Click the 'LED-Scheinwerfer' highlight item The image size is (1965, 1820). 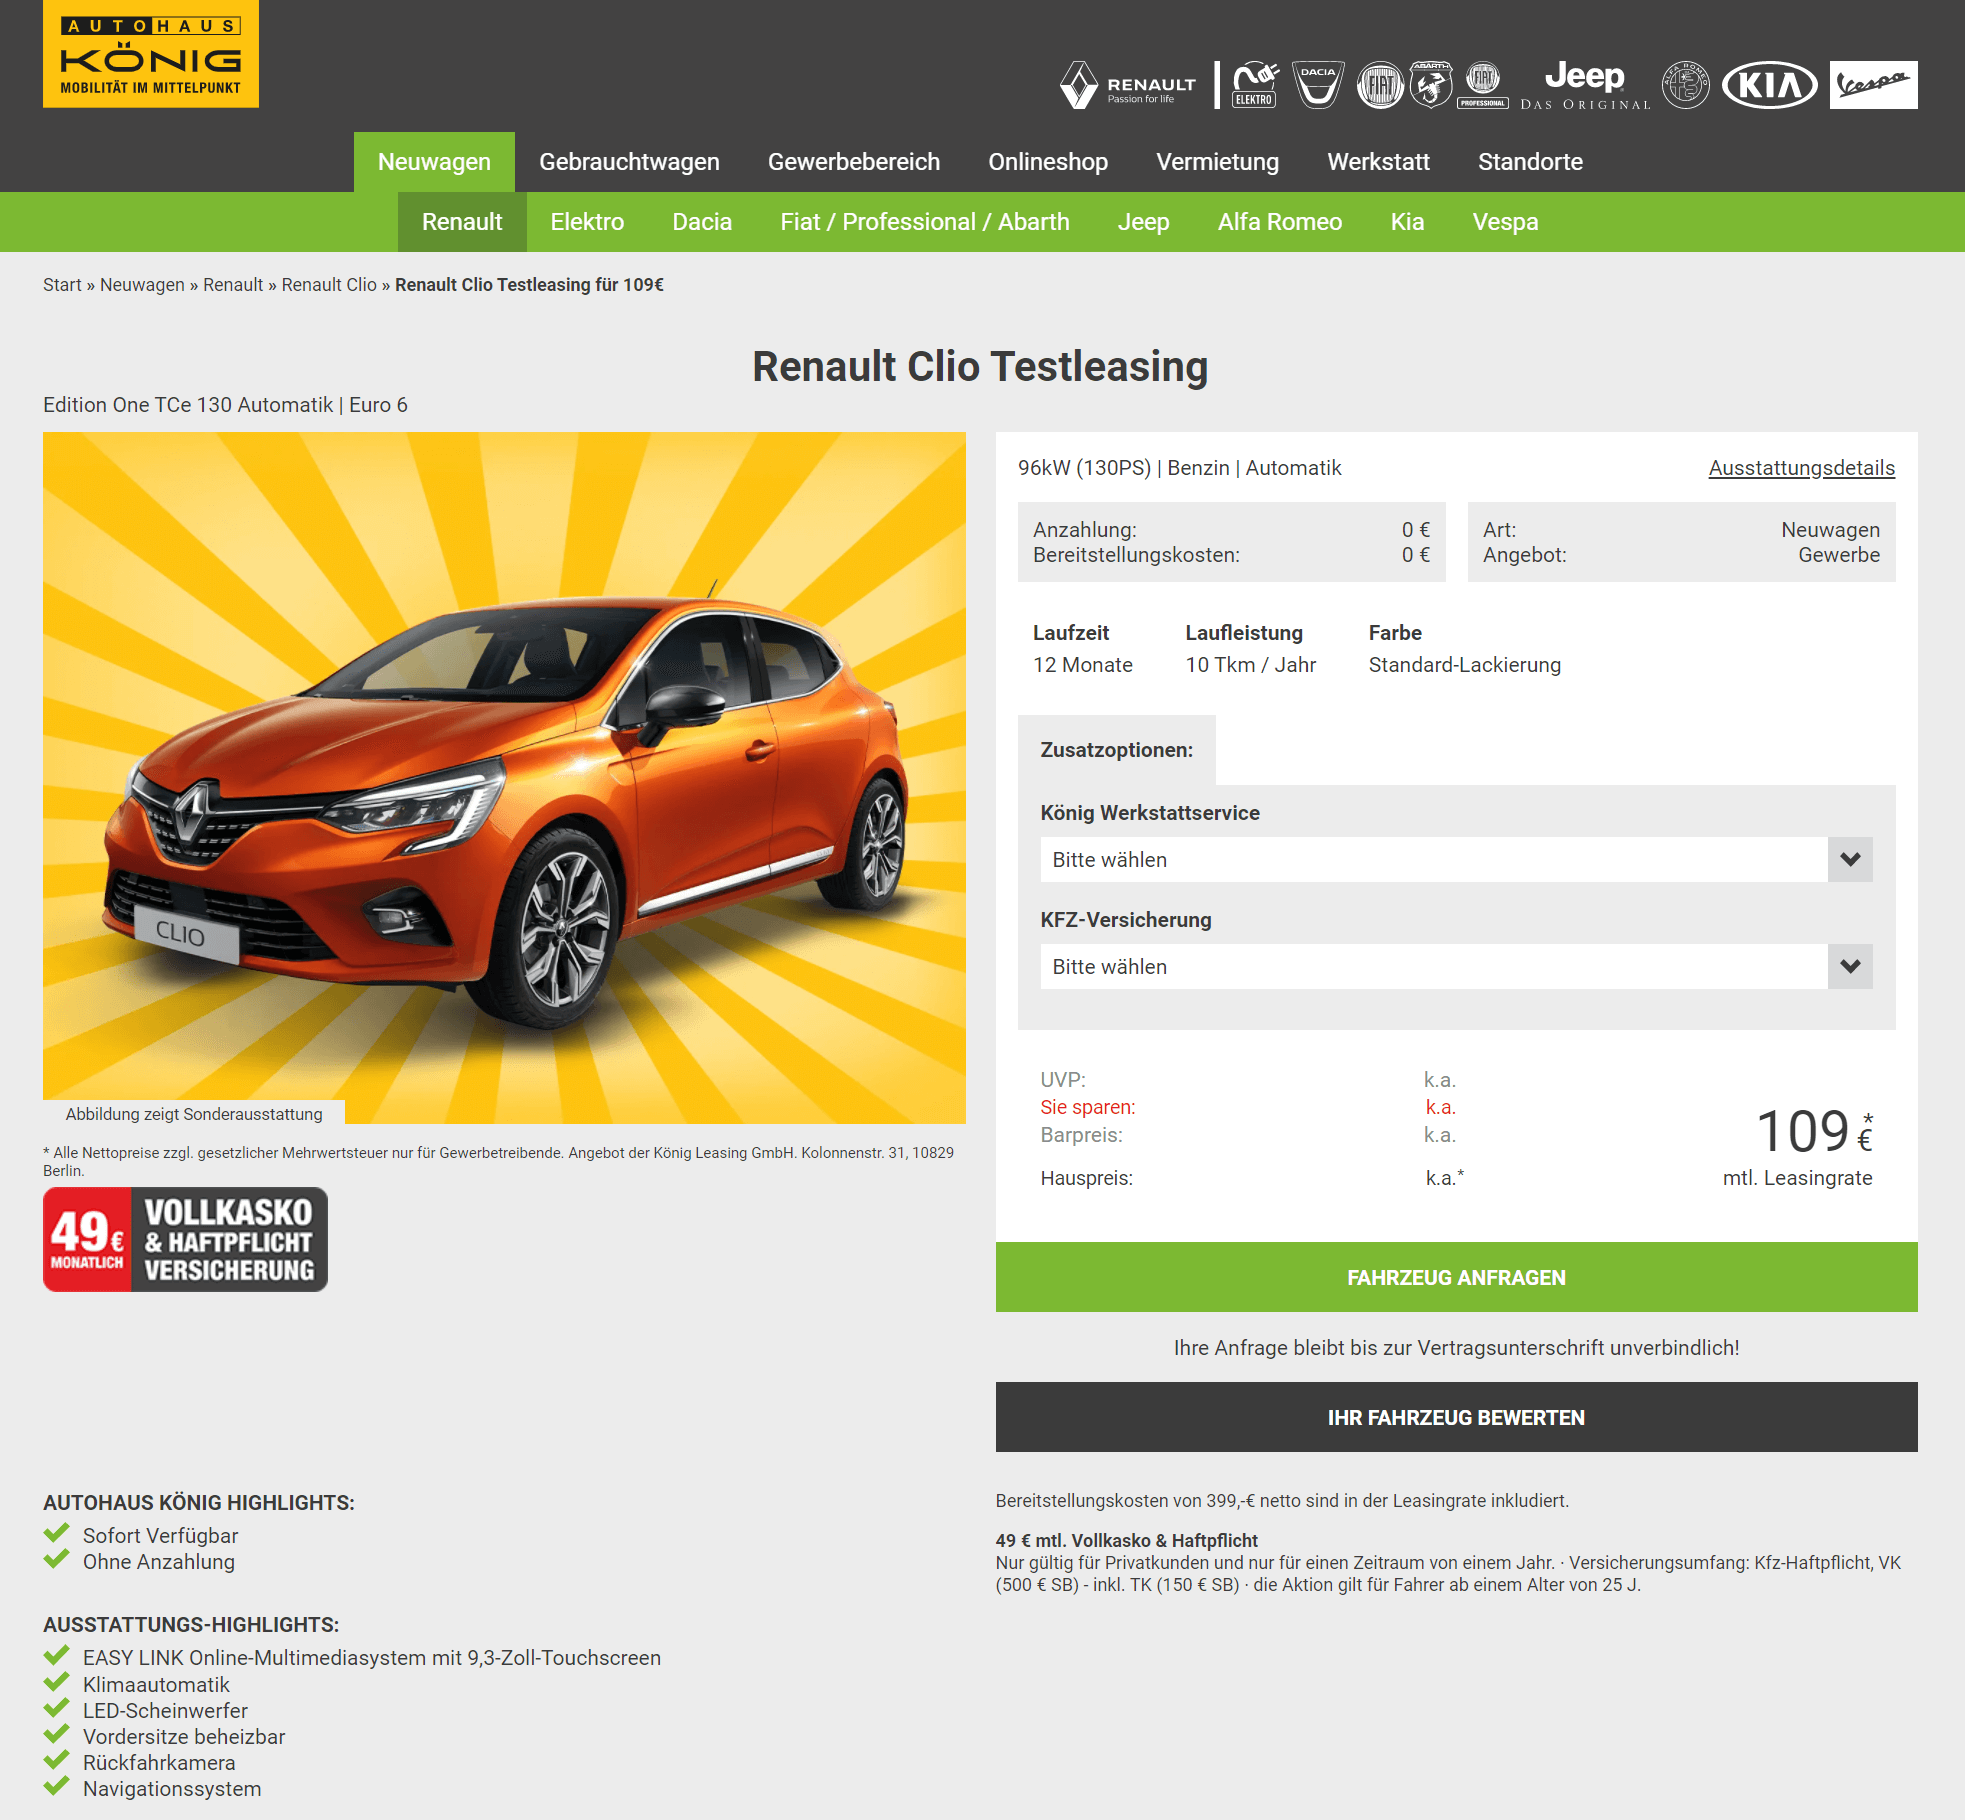[165, 1711]
